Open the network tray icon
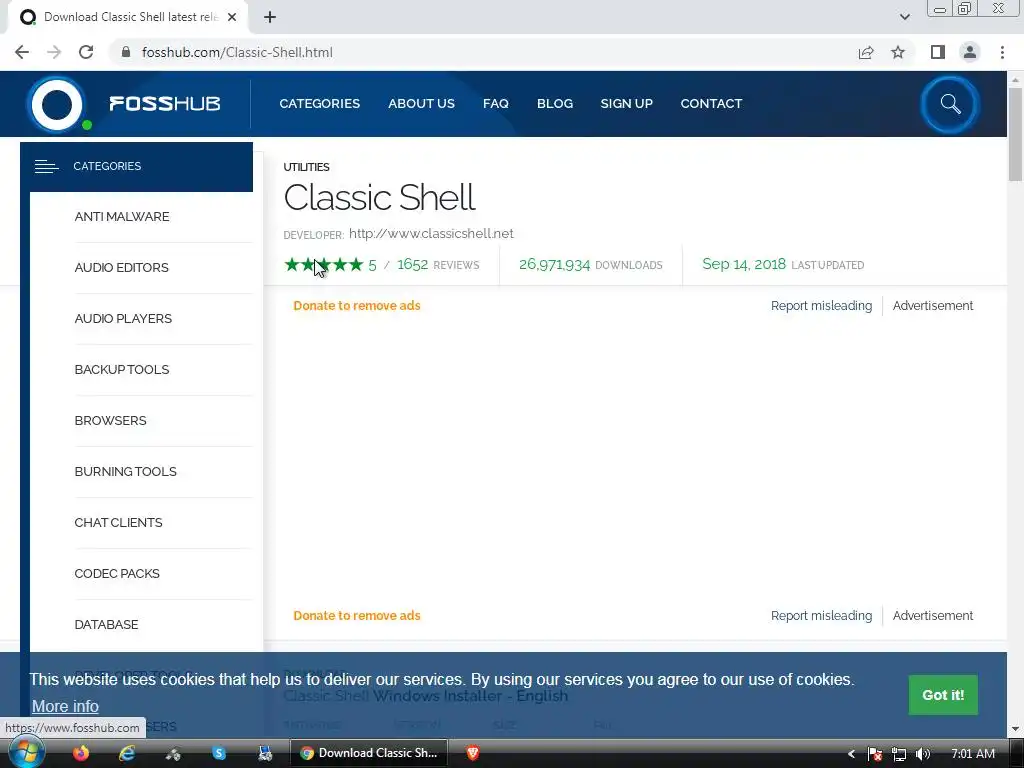This screenshot has width=1024, height=768. (899, 754)
